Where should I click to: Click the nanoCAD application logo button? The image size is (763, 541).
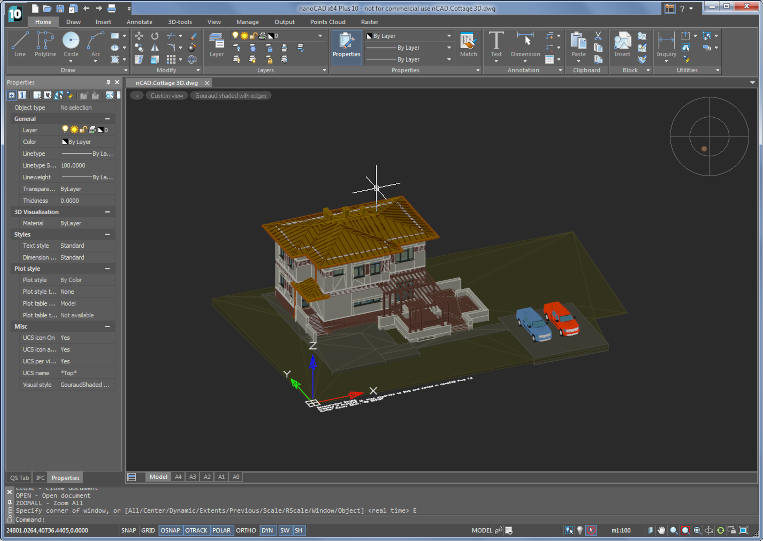click(15, 14)
